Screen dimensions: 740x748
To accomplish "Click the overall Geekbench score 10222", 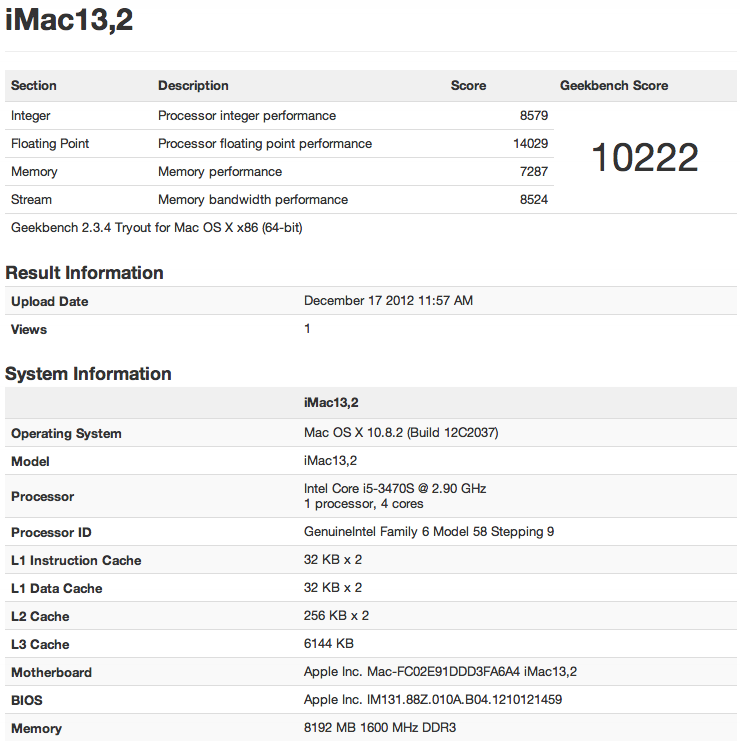I will (x=645, y=157).
